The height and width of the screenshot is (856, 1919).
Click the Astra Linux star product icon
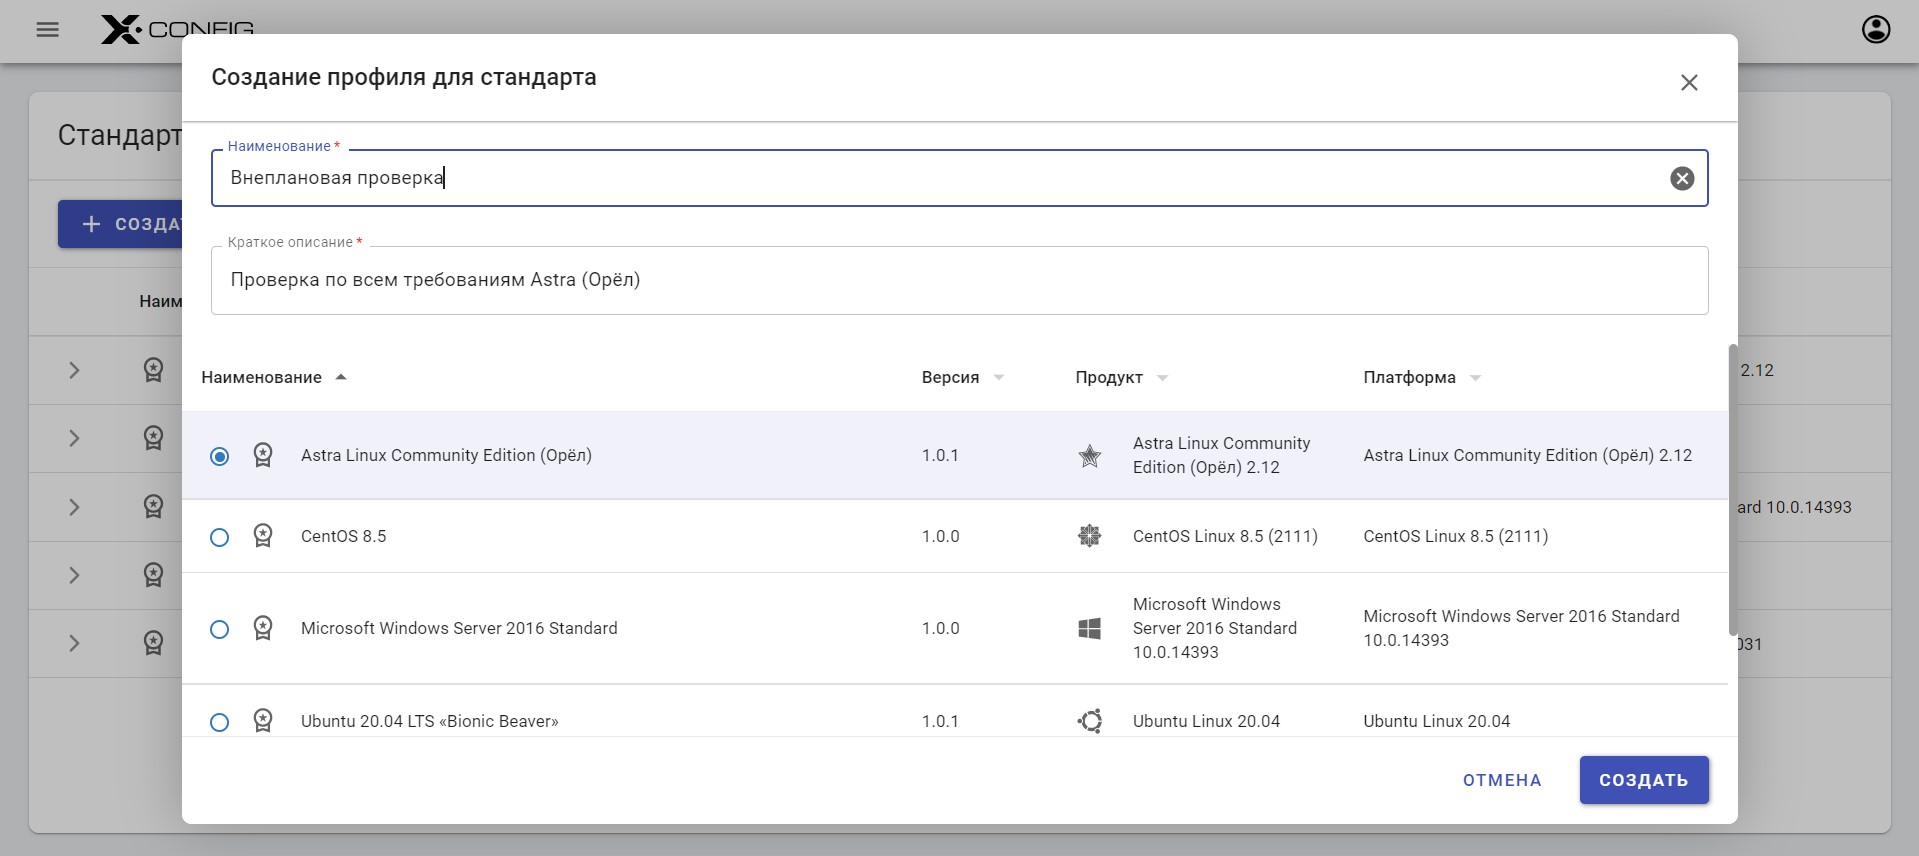coord(1089,456)
